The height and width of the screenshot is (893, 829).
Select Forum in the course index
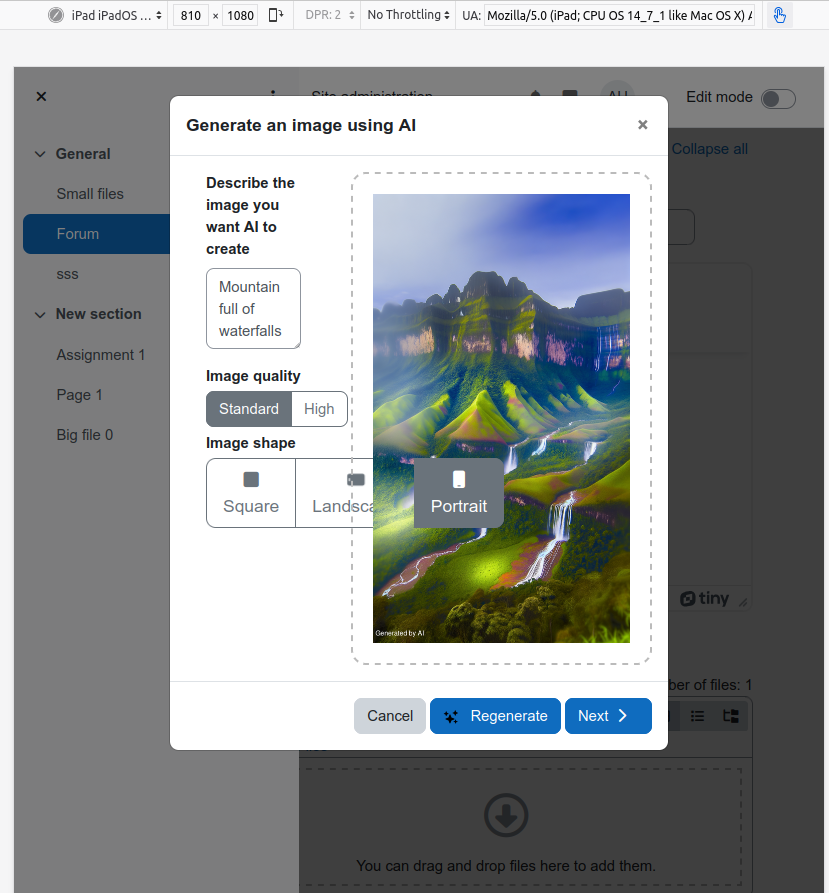96,234
